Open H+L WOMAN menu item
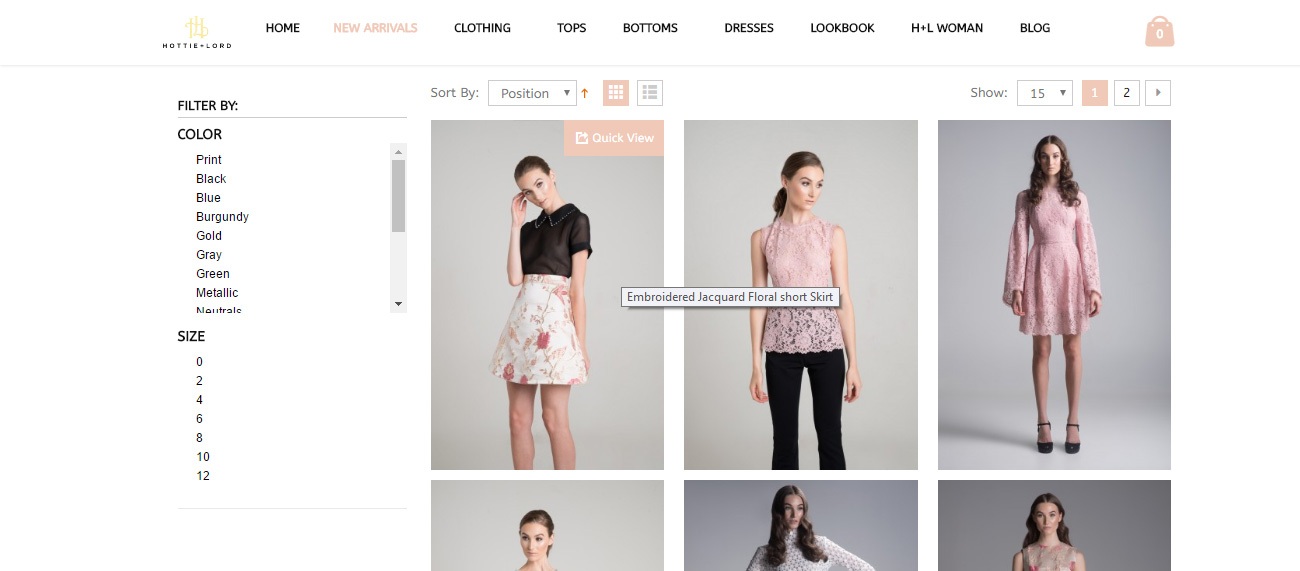 coord(947,28)
